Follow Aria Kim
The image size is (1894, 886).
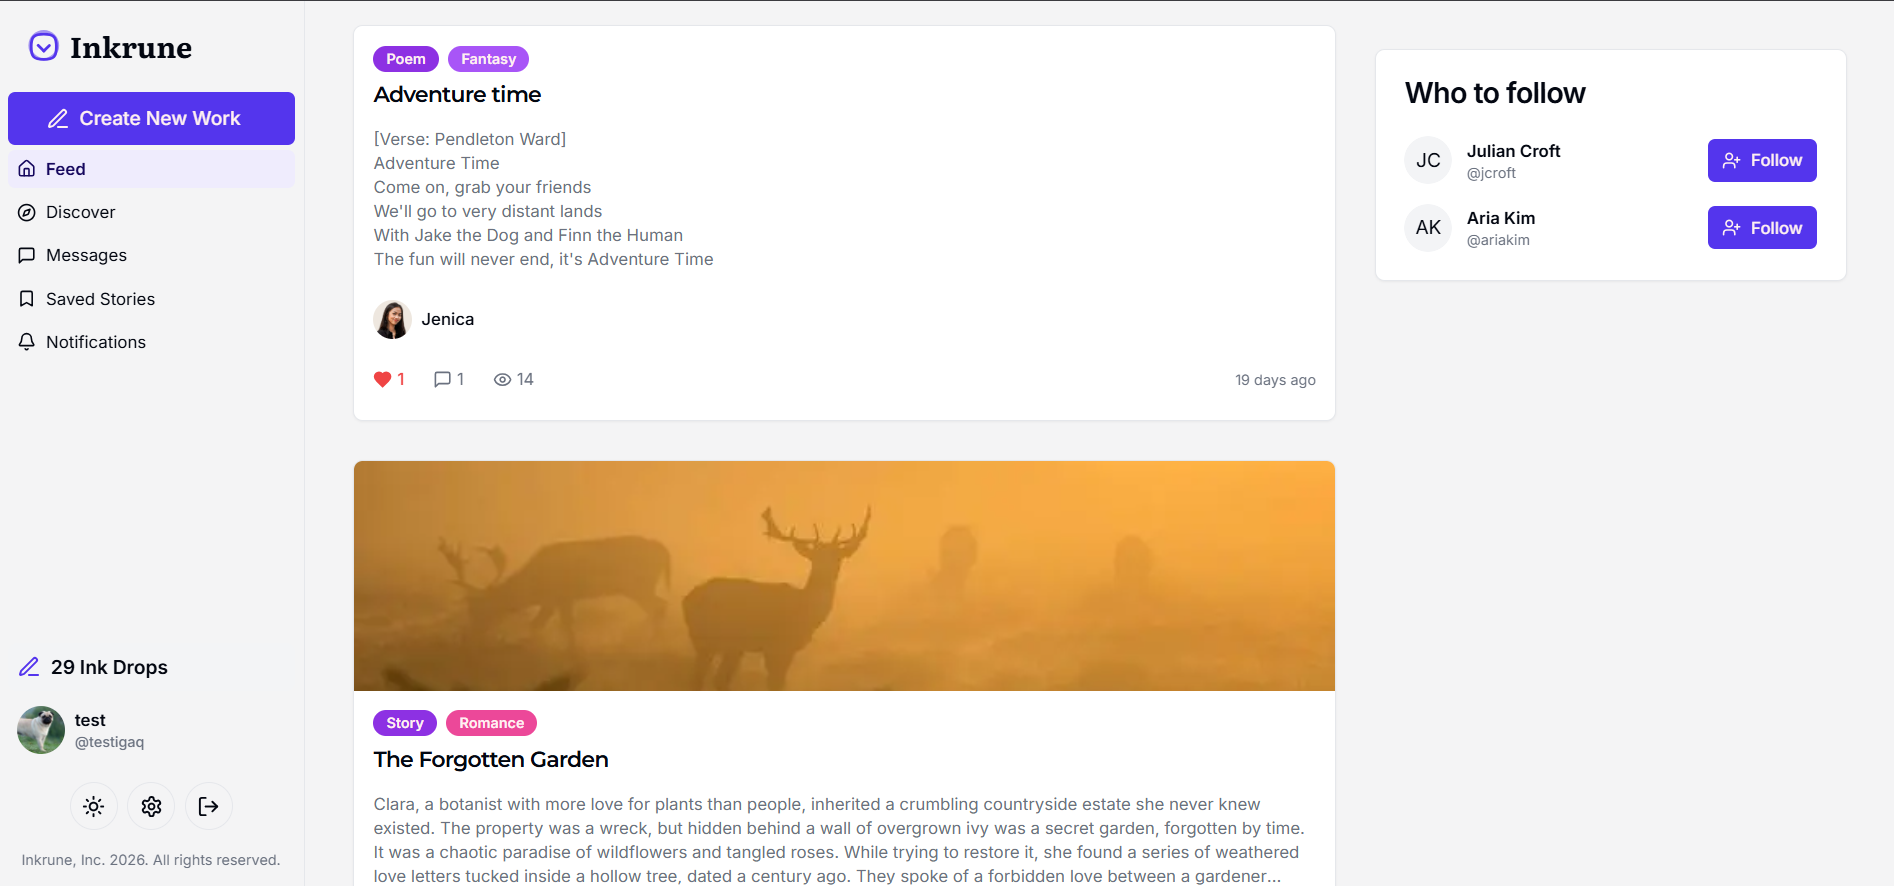coord(1762,228)
